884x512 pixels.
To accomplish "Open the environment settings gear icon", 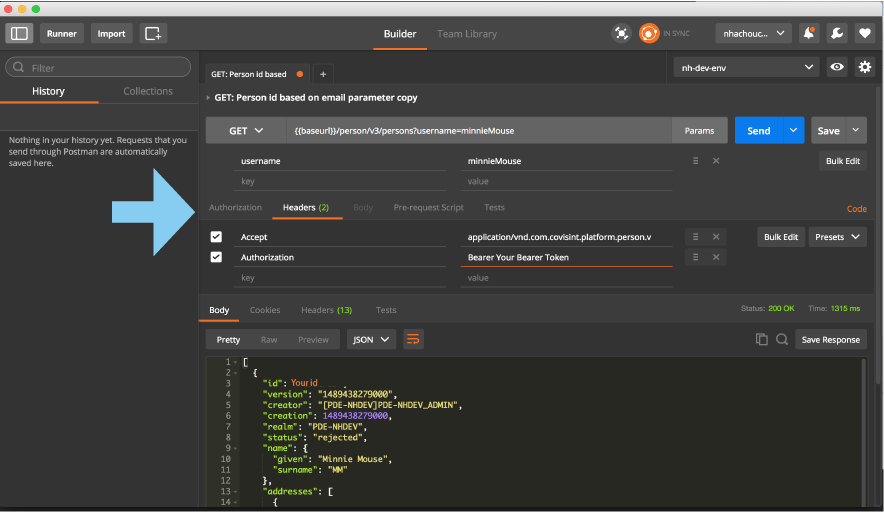I will (x=865, y=67).
